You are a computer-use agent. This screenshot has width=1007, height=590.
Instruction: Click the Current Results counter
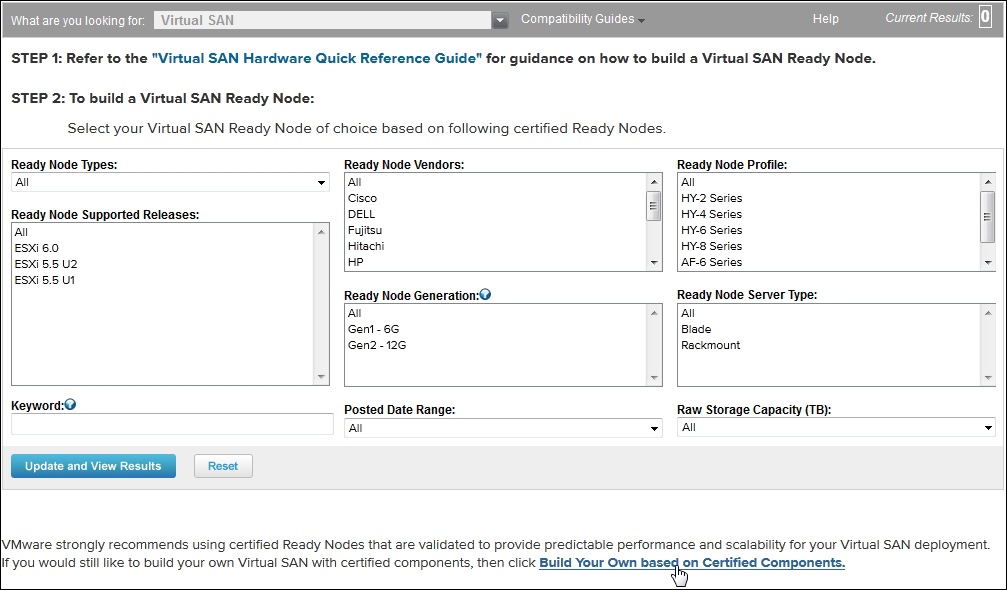coord(985,17)
